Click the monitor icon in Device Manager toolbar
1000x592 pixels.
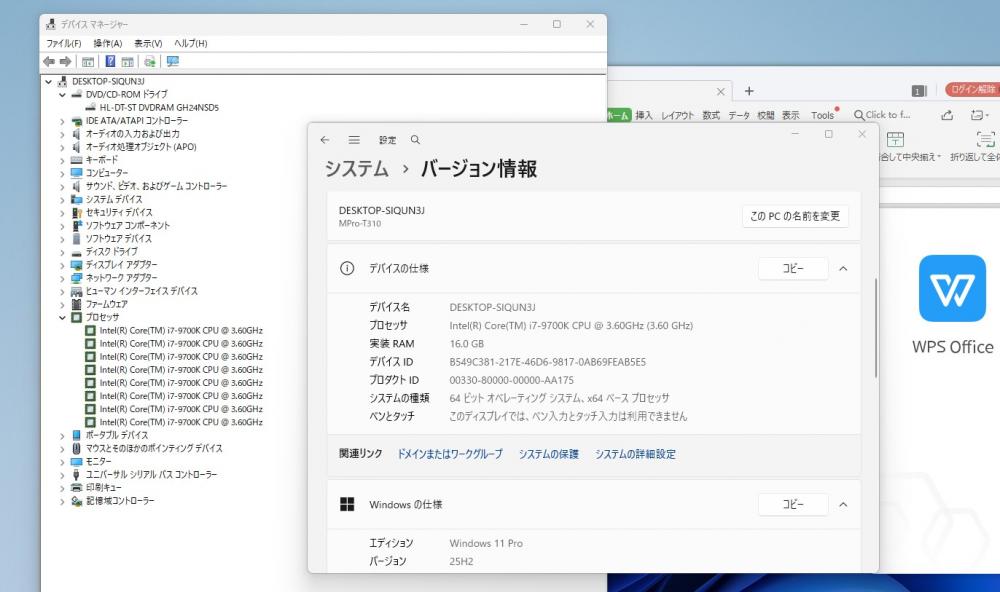pyautogui.click(x=172, y=61)
